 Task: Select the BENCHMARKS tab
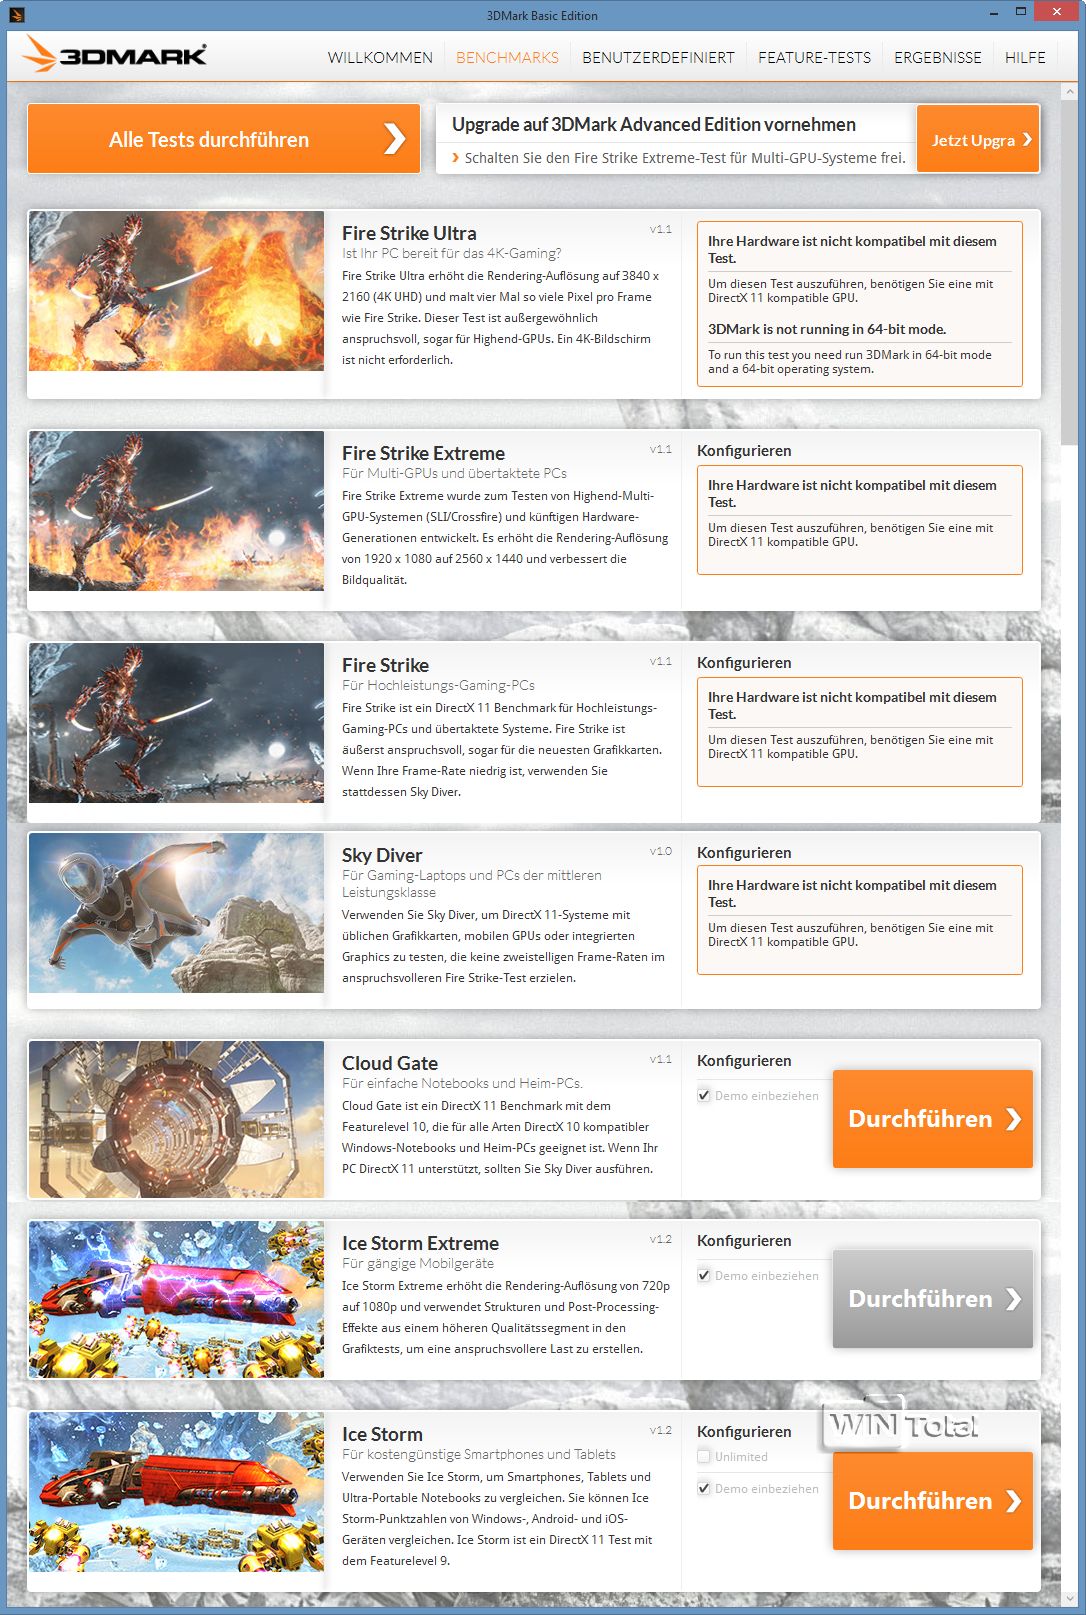[x=507, y=57]
